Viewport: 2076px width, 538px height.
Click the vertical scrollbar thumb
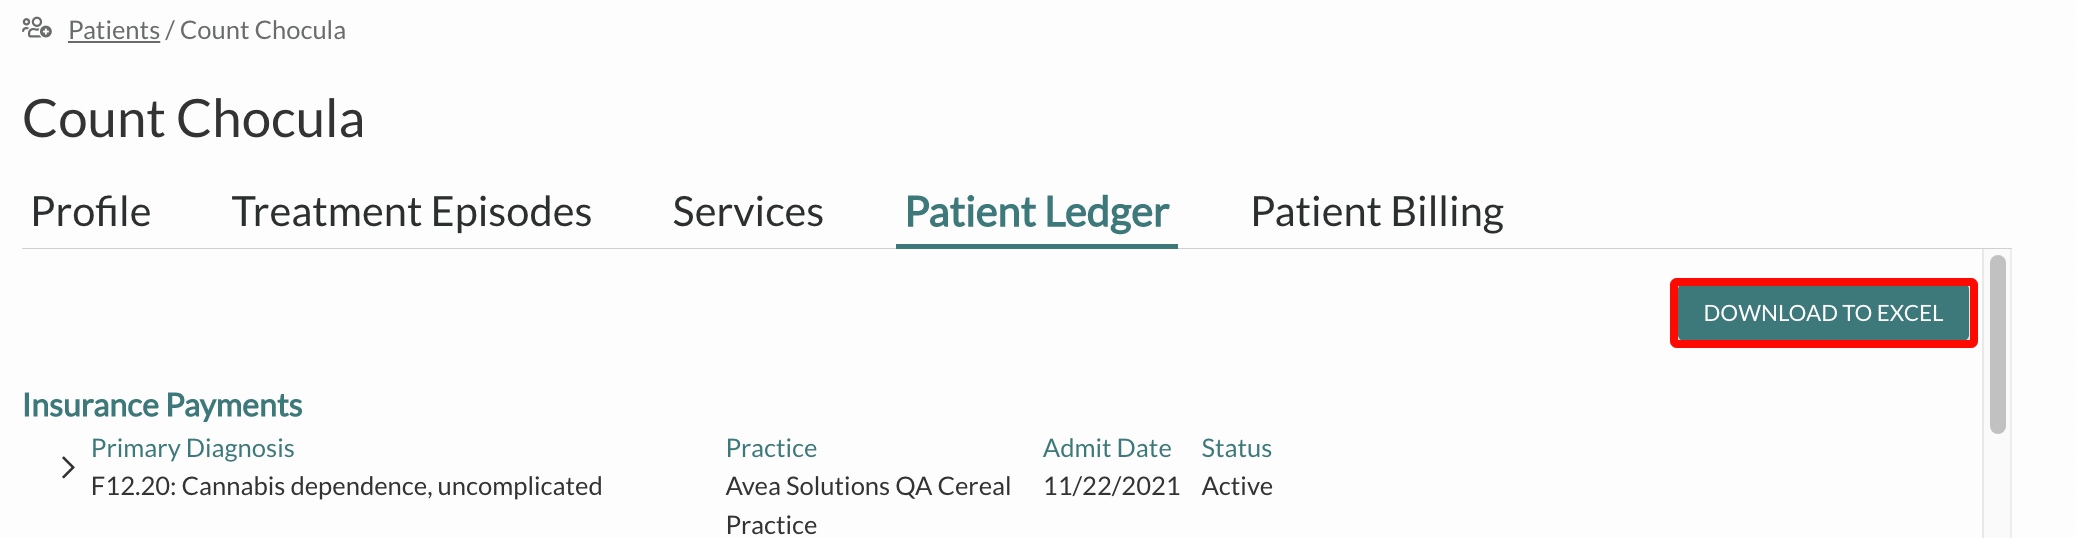coord(1998,345)
